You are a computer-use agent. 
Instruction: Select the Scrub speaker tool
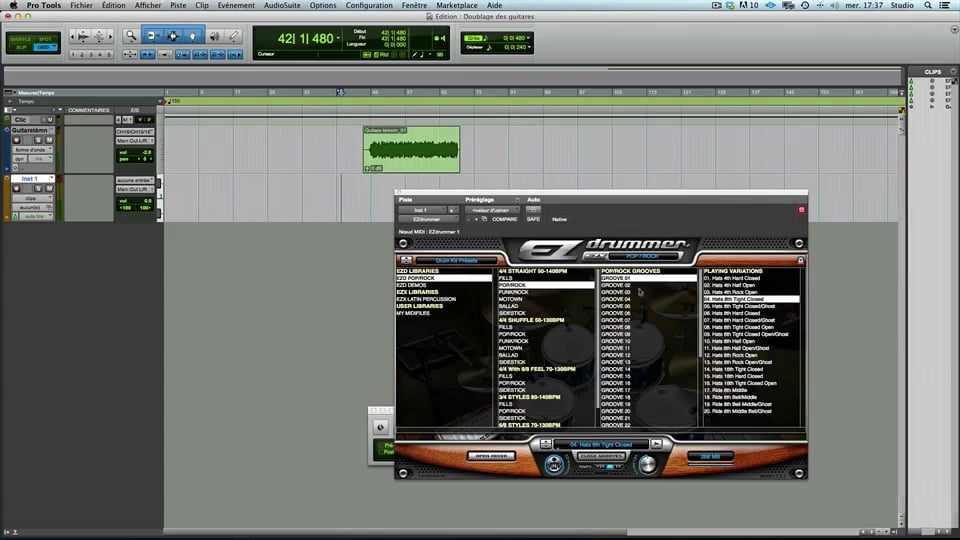pyautogui.click(x=213, y=37)
